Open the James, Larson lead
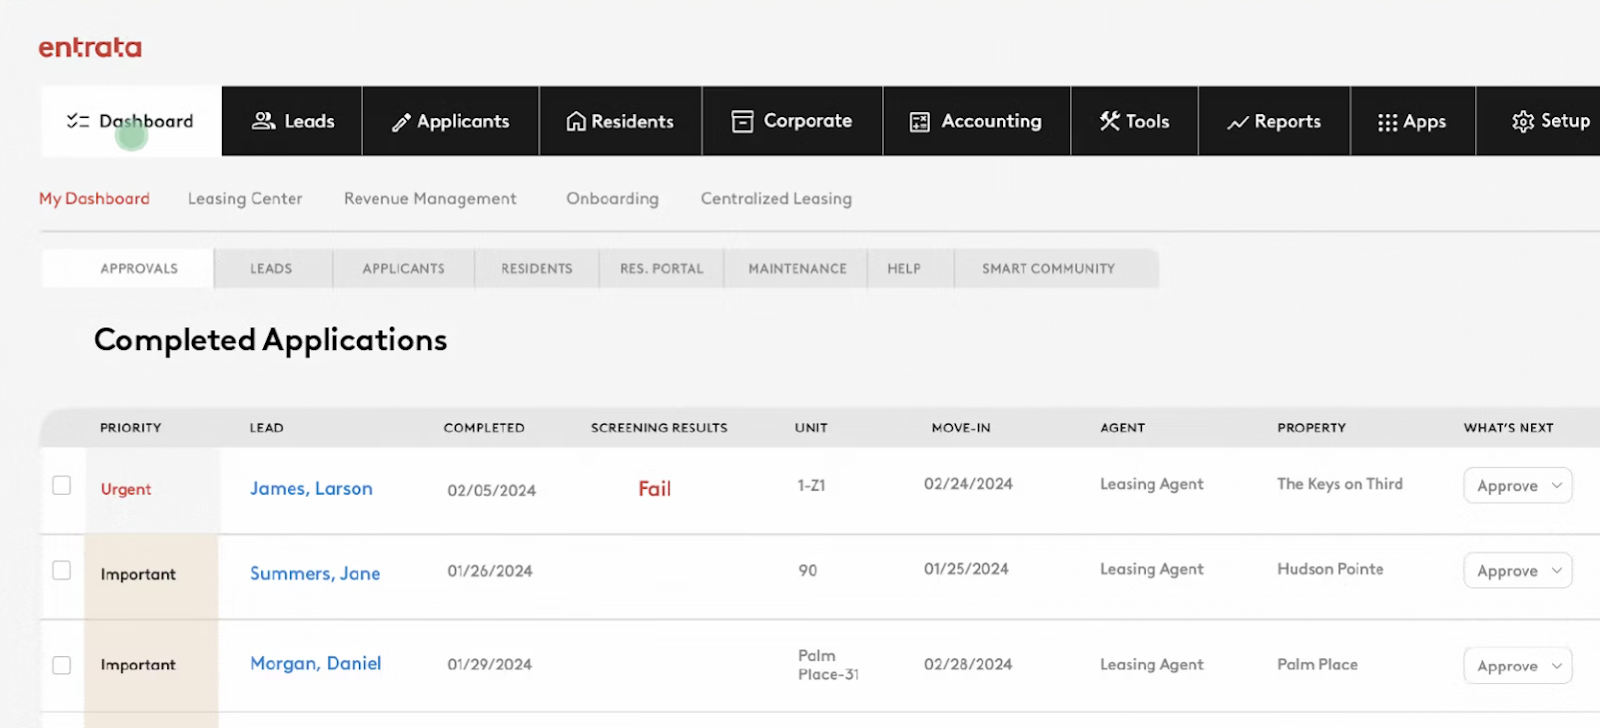The image size is (1600, 728). (311, 489)
